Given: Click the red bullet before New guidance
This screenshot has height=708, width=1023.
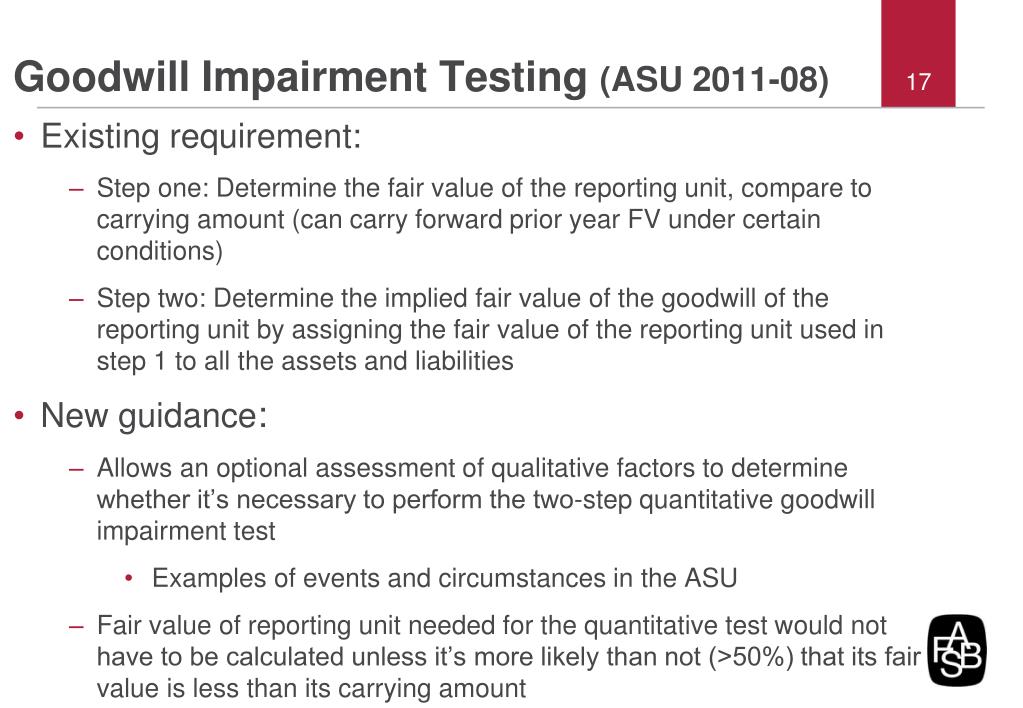Looking at the screenshot, I should 20,415.
